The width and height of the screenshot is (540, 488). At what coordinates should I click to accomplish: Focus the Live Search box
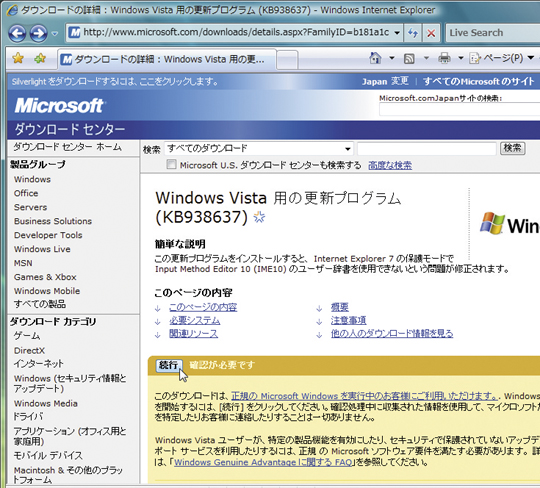click(x=492, y=33)
